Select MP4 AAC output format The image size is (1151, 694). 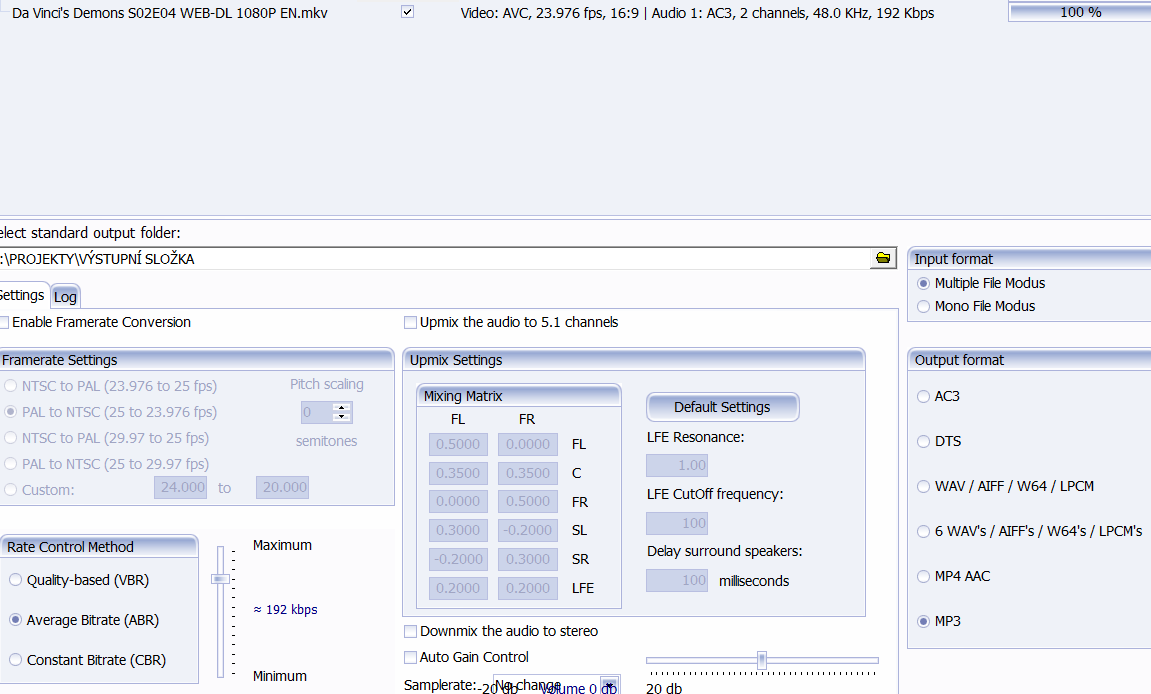(923, 576)
